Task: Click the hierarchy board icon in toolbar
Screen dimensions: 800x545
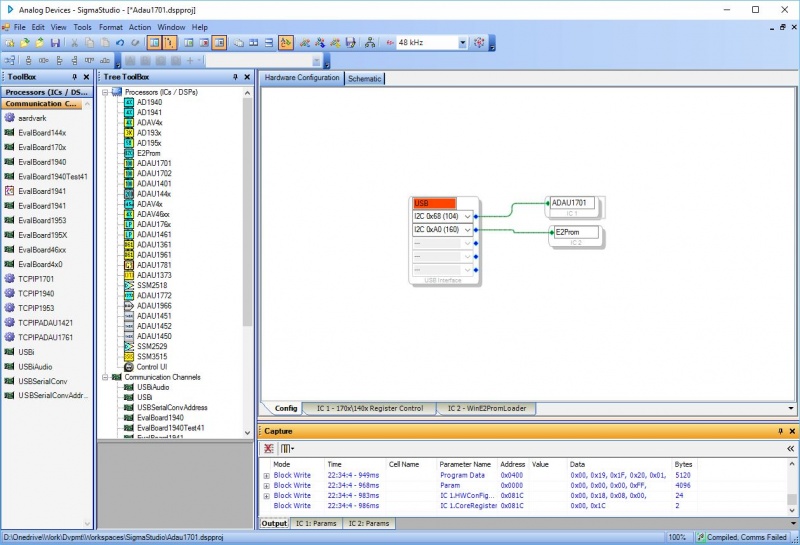Action: click(x=370, y=43)
